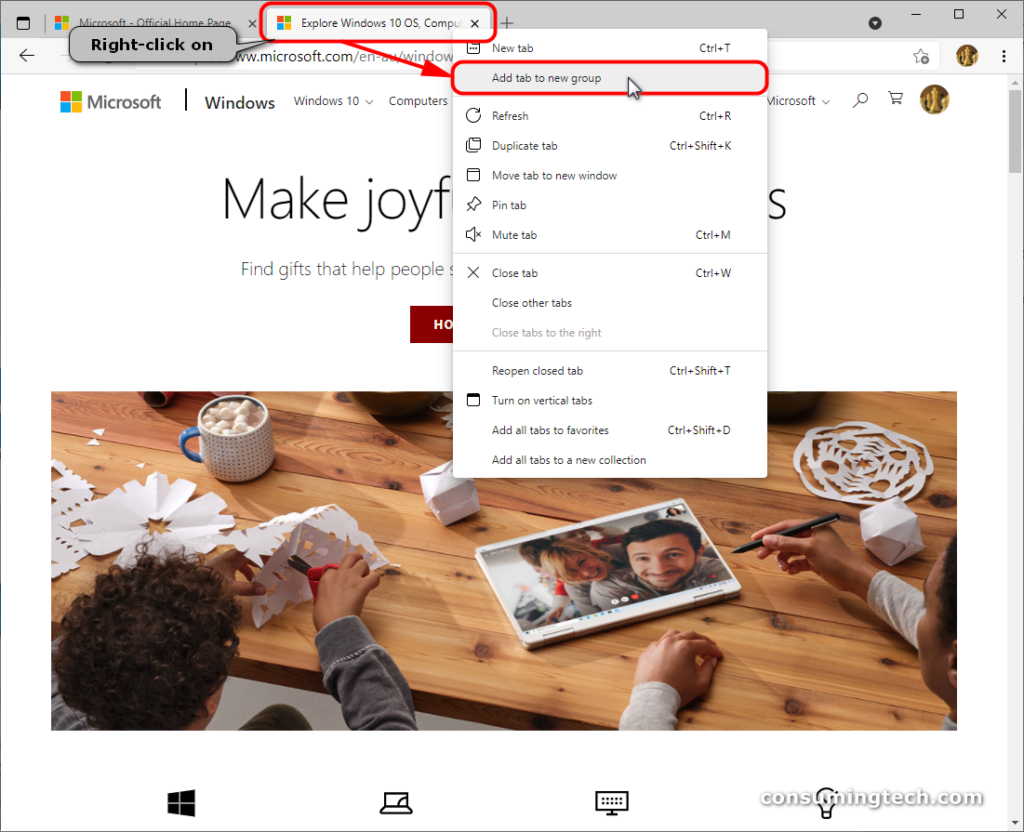
Task: Choose Add all tabs to favorites
Action: pyautogui.click(x=610, y=430)
